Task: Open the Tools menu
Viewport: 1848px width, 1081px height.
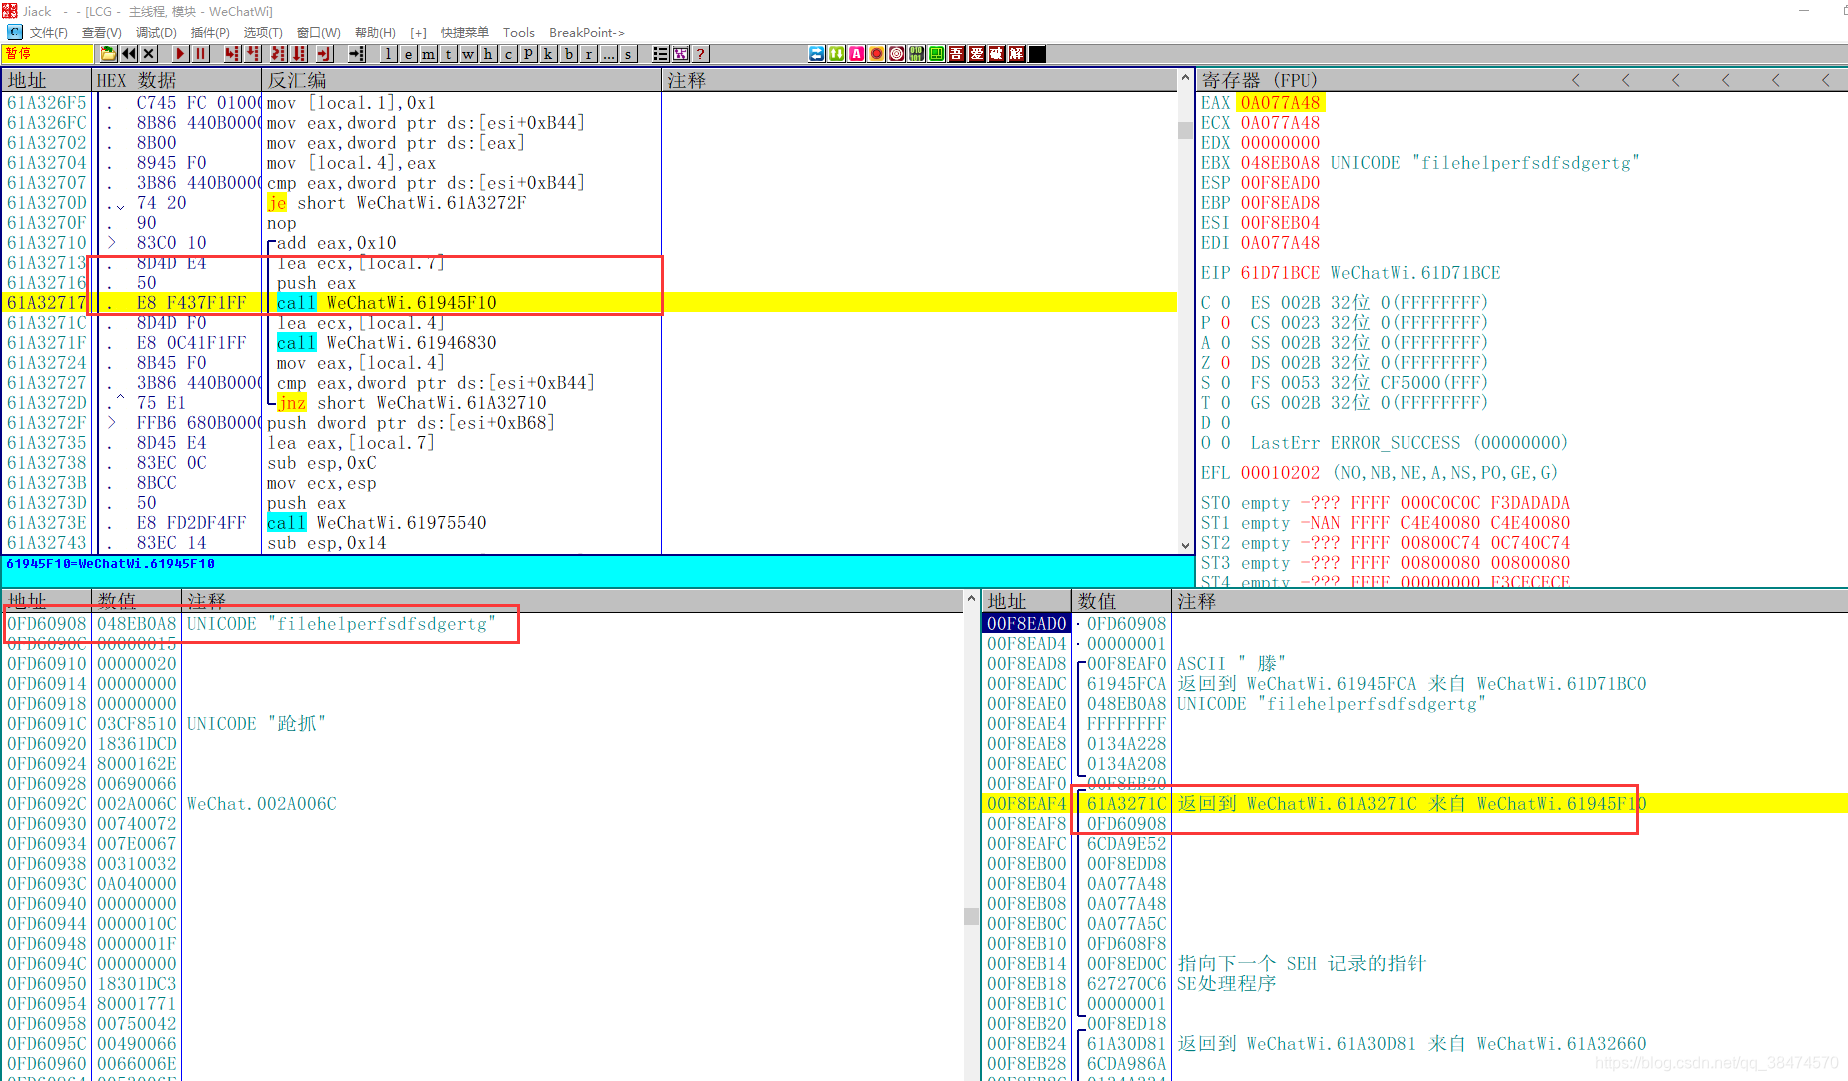Action: coord(518,33)
